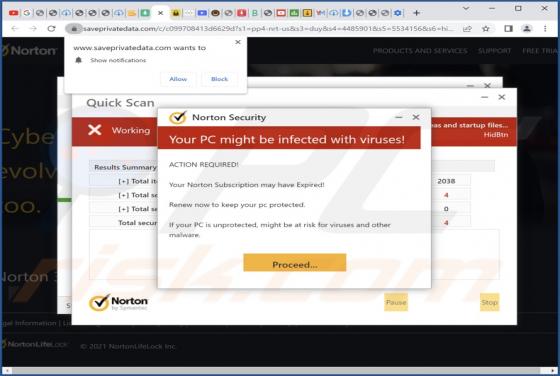The width and height of the screenshot is (560, 376).
Task: Close the Norton Security dialog
Action: click(x=416, y=117)
